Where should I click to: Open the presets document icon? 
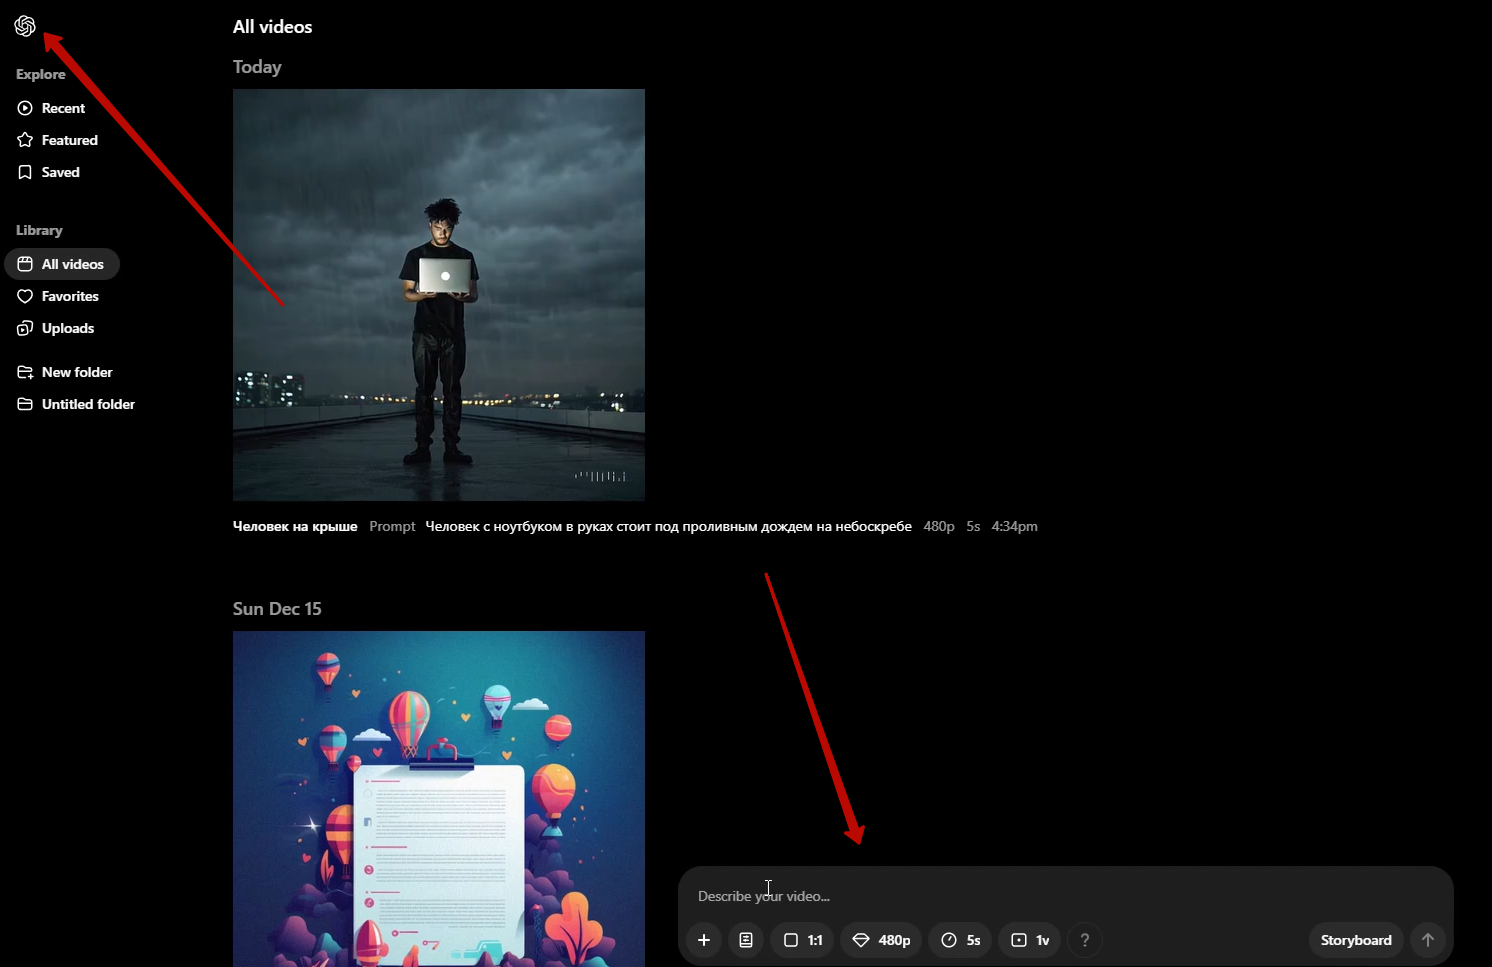point(746,940)
